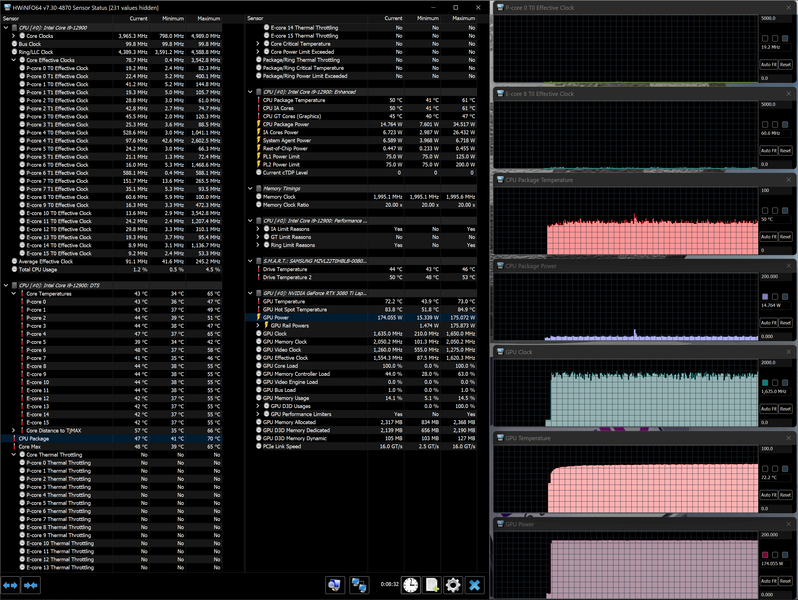Toggle the middle checkbox in GPU Temperature graph
This screenshot has height=600, width=798.
[775, 469]
